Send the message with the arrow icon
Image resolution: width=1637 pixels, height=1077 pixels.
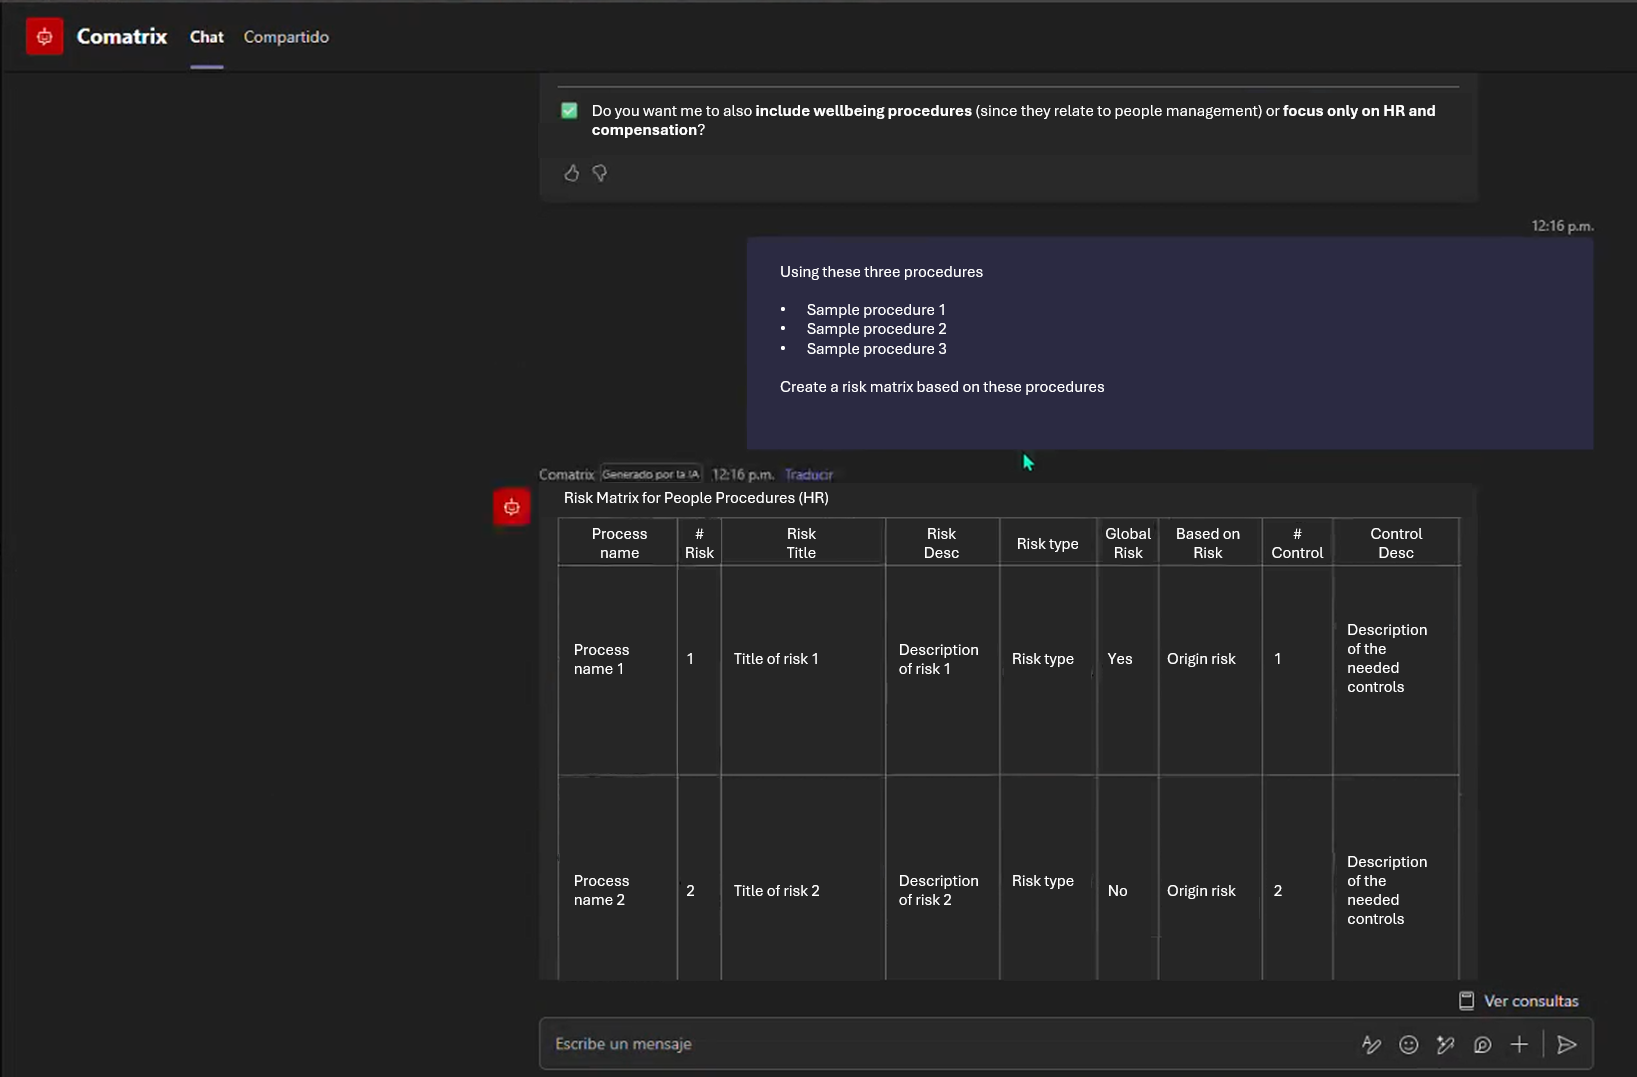pos(1567,1044)
